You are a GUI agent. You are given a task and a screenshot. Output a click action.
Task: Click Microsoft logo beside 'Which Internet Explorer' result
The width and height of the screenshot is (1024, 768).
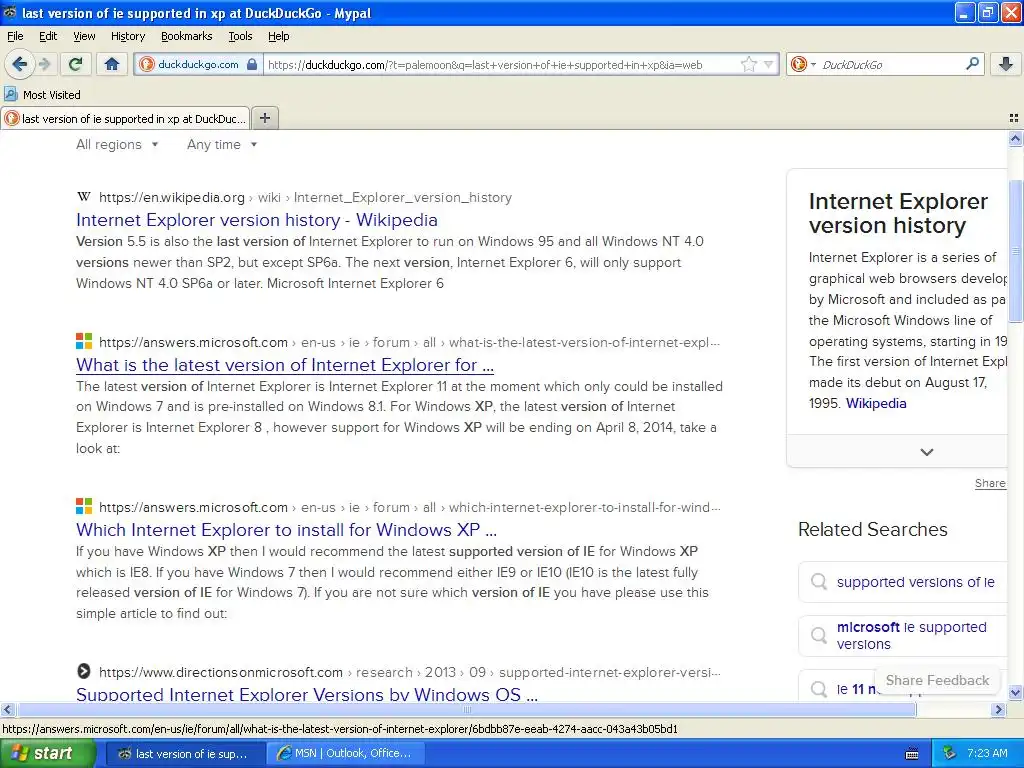[x=84, y=506]
